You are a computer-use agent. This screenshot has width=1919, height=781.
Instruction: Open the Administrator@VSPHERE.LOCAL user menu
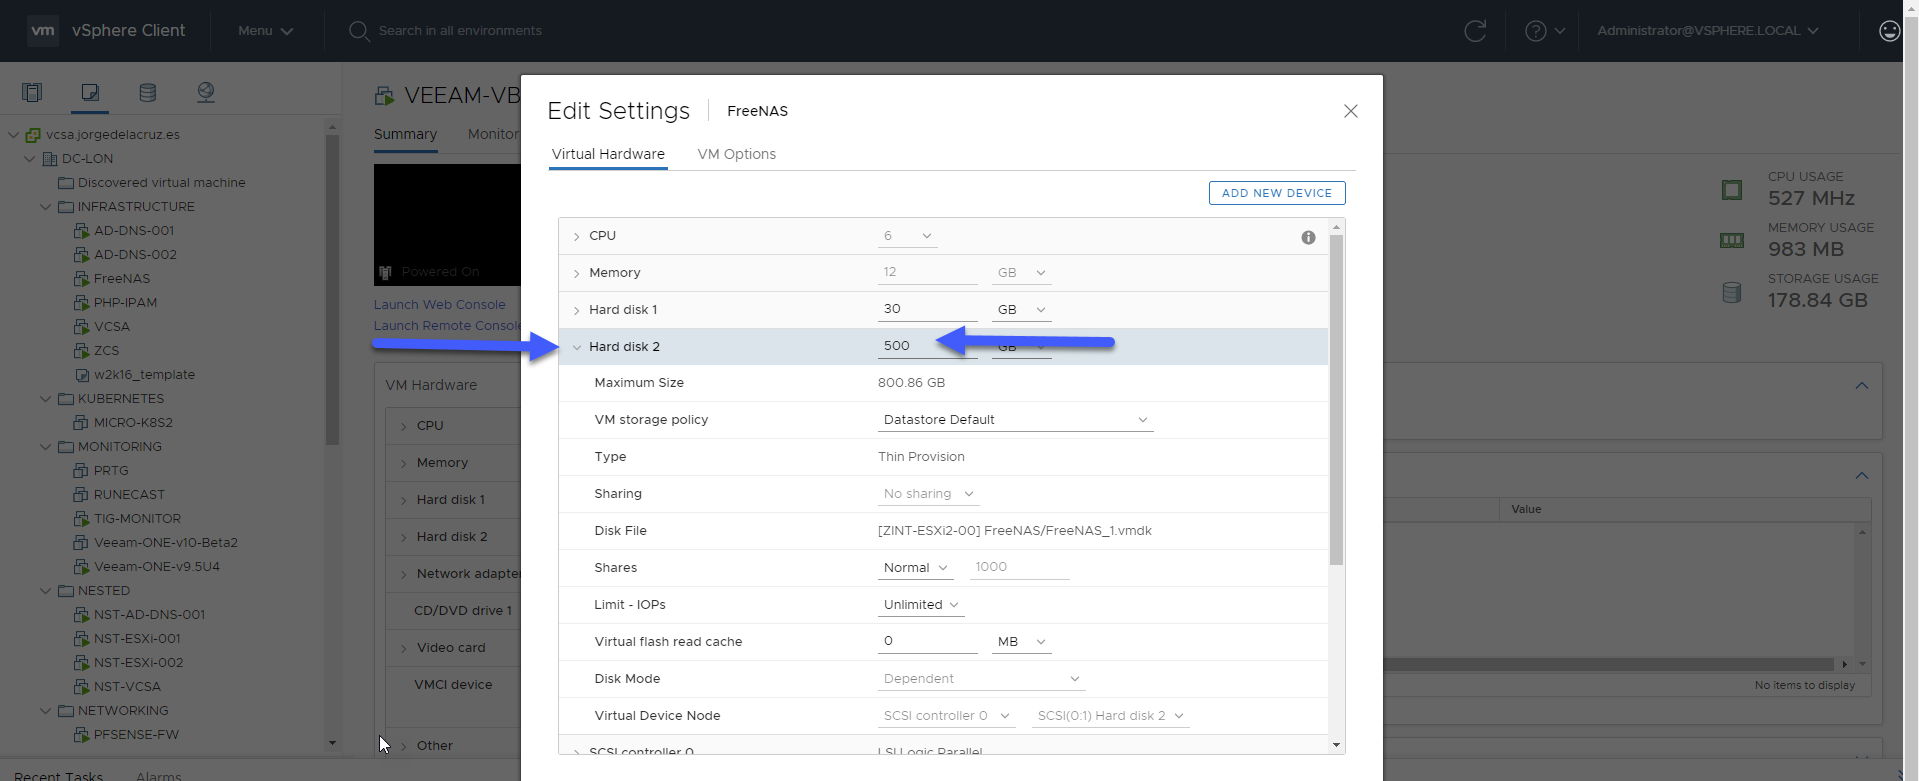(x=1708, y=31)
